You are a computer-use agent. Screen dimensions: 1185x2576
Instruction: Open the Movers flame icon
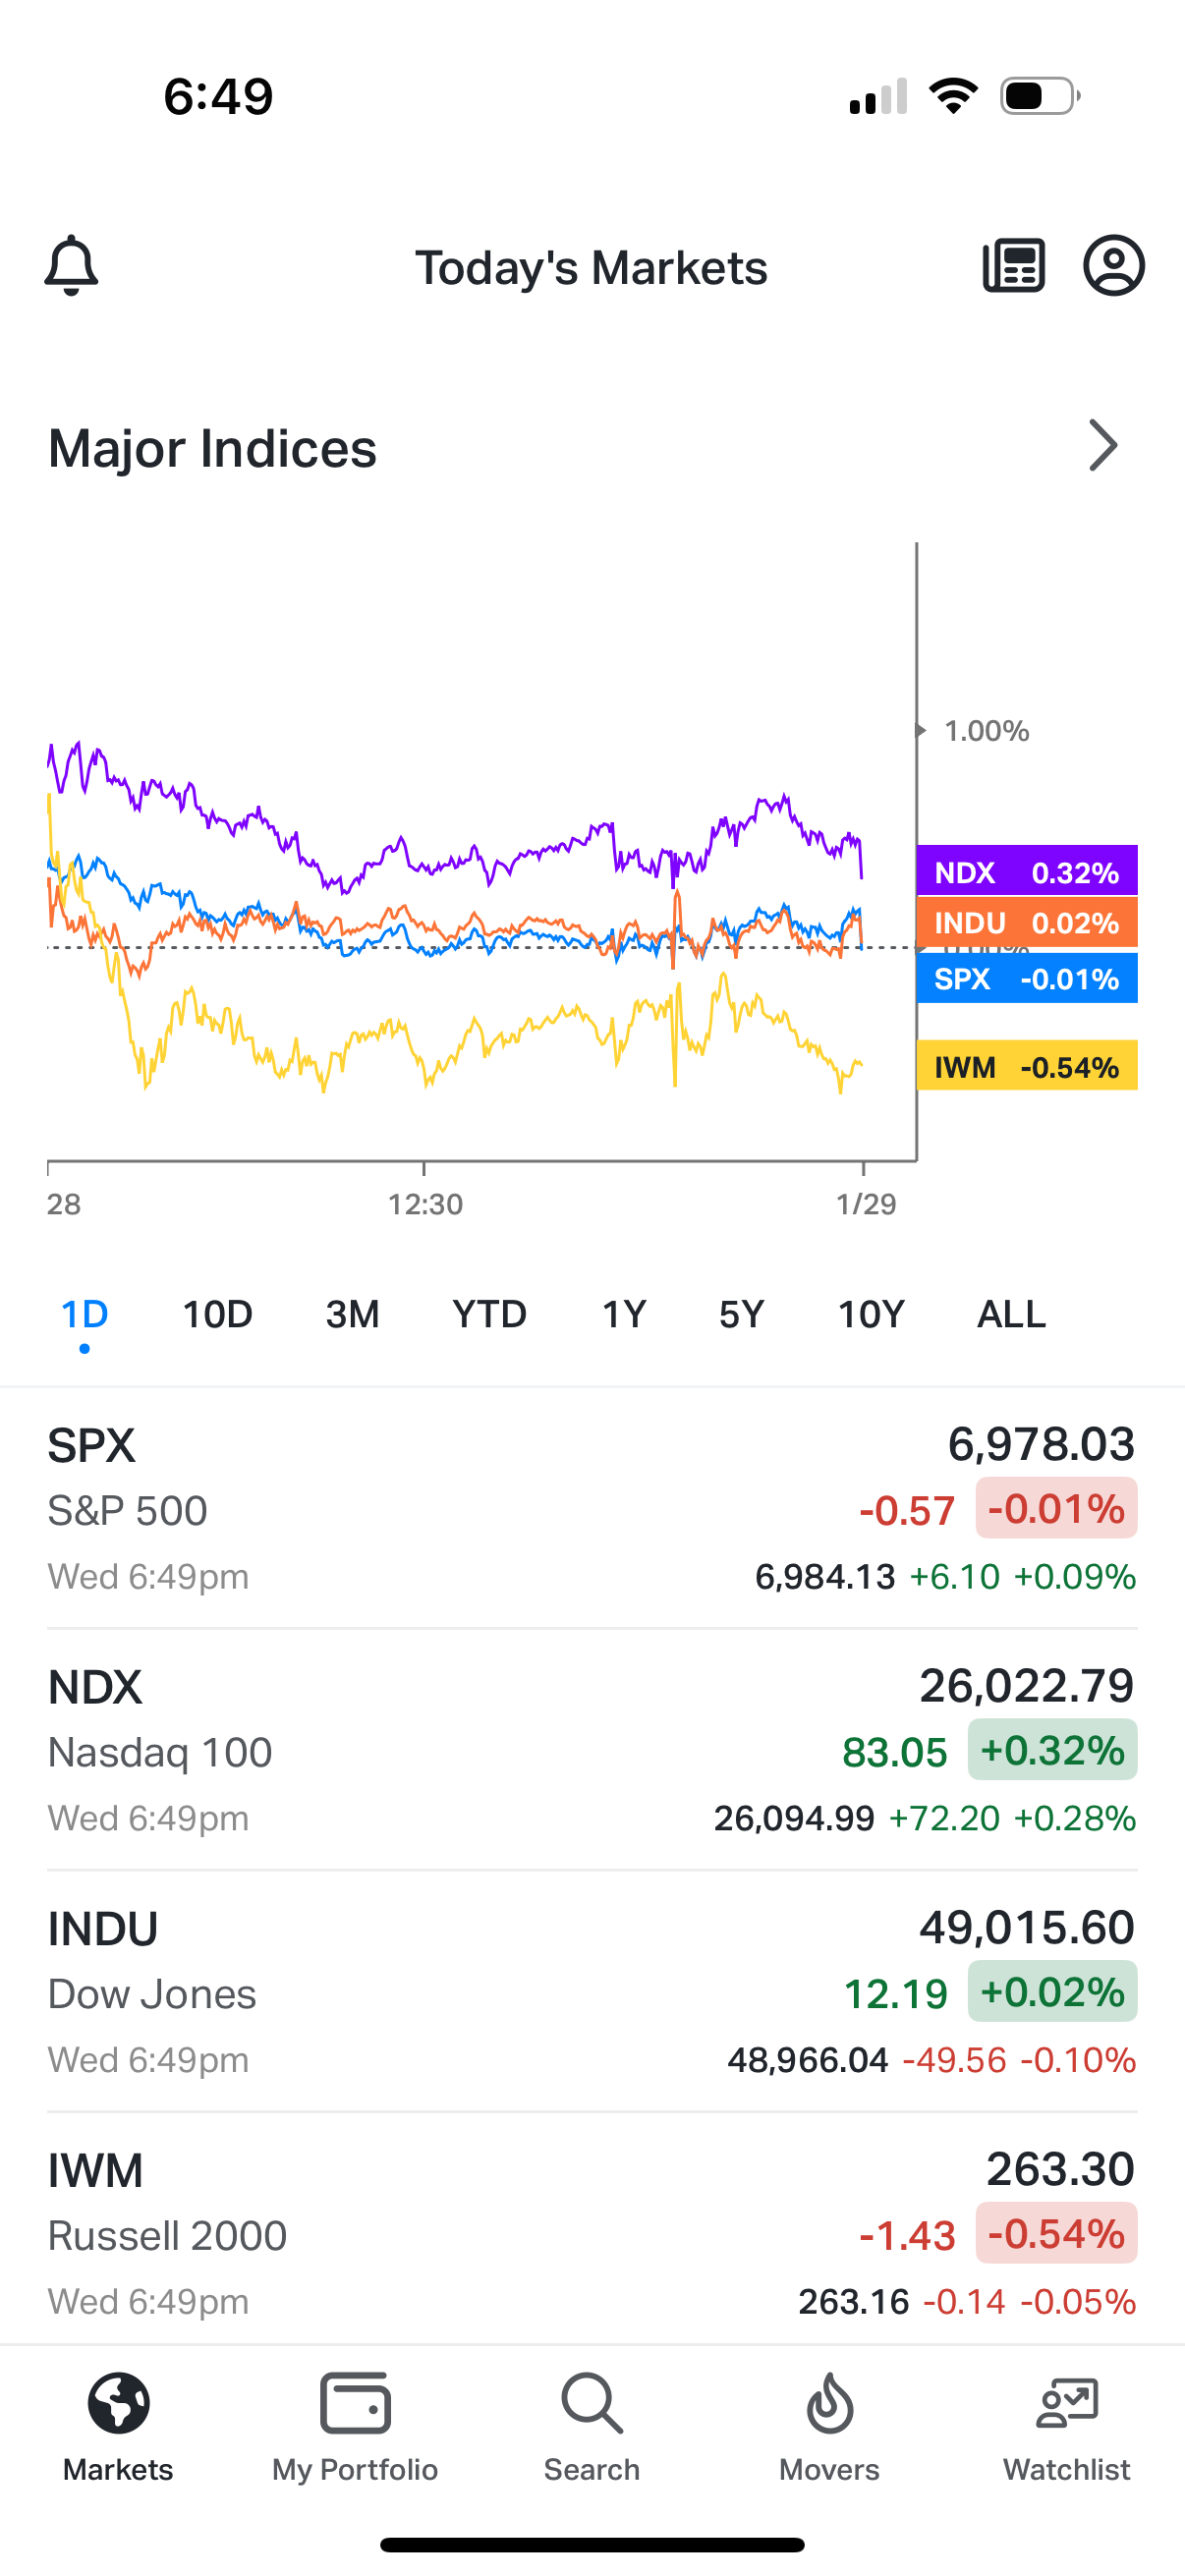point(829,2402)
